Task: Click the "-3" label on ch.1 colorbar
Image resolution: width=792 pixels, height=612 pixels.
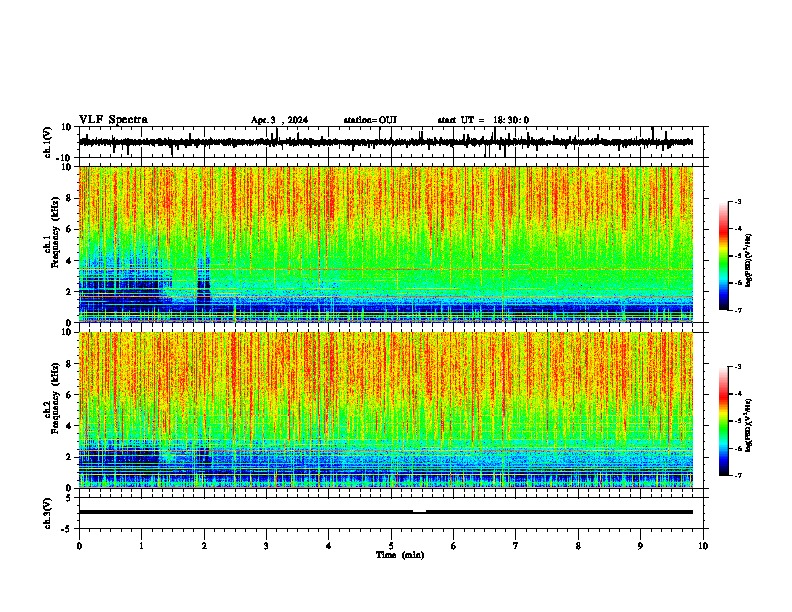Action: 737,201
